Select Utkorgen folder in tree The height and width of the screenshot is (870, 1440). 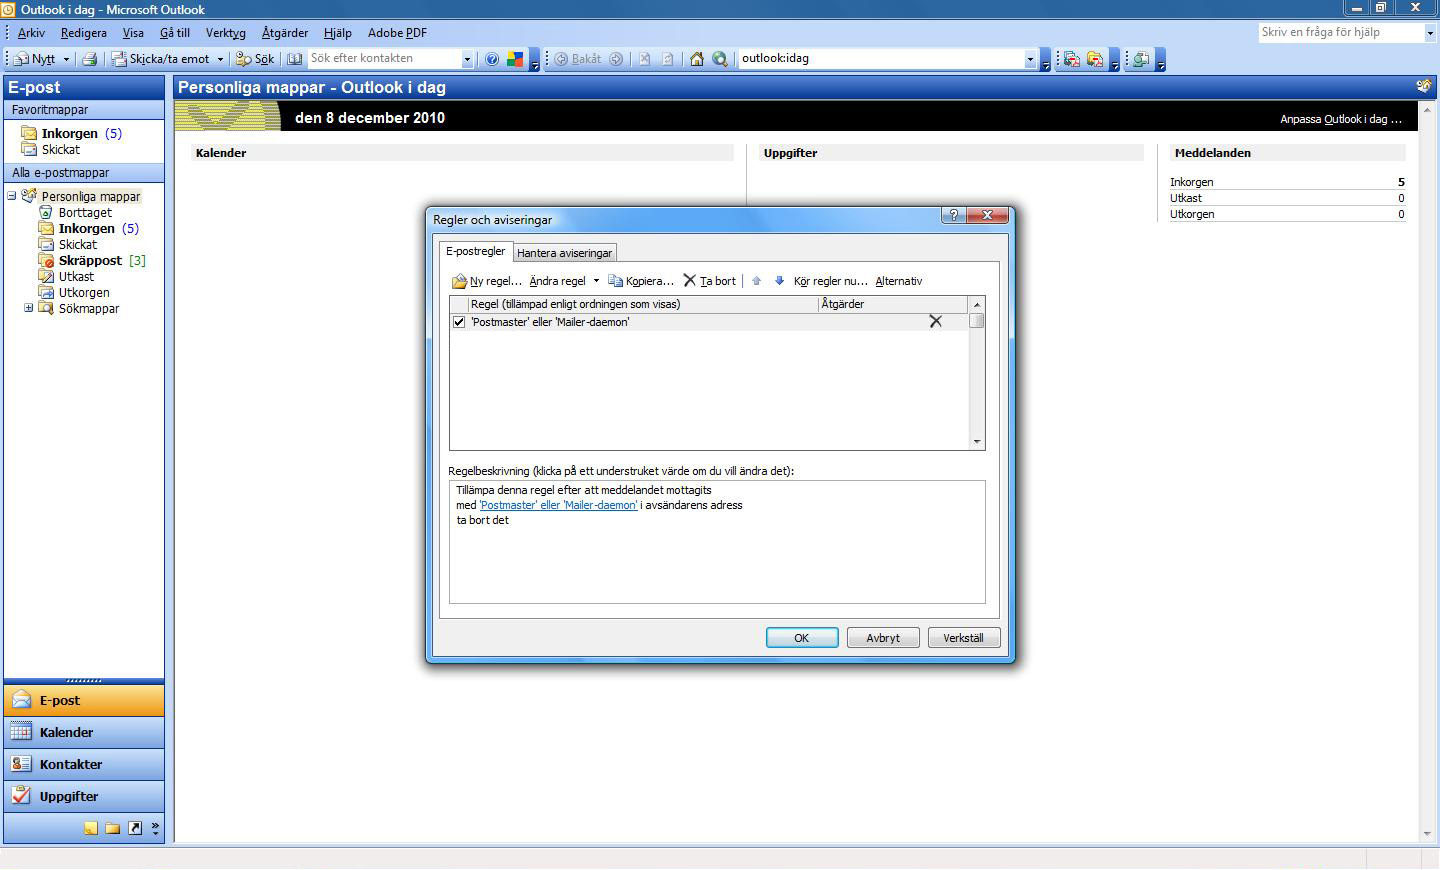(84, 292)
